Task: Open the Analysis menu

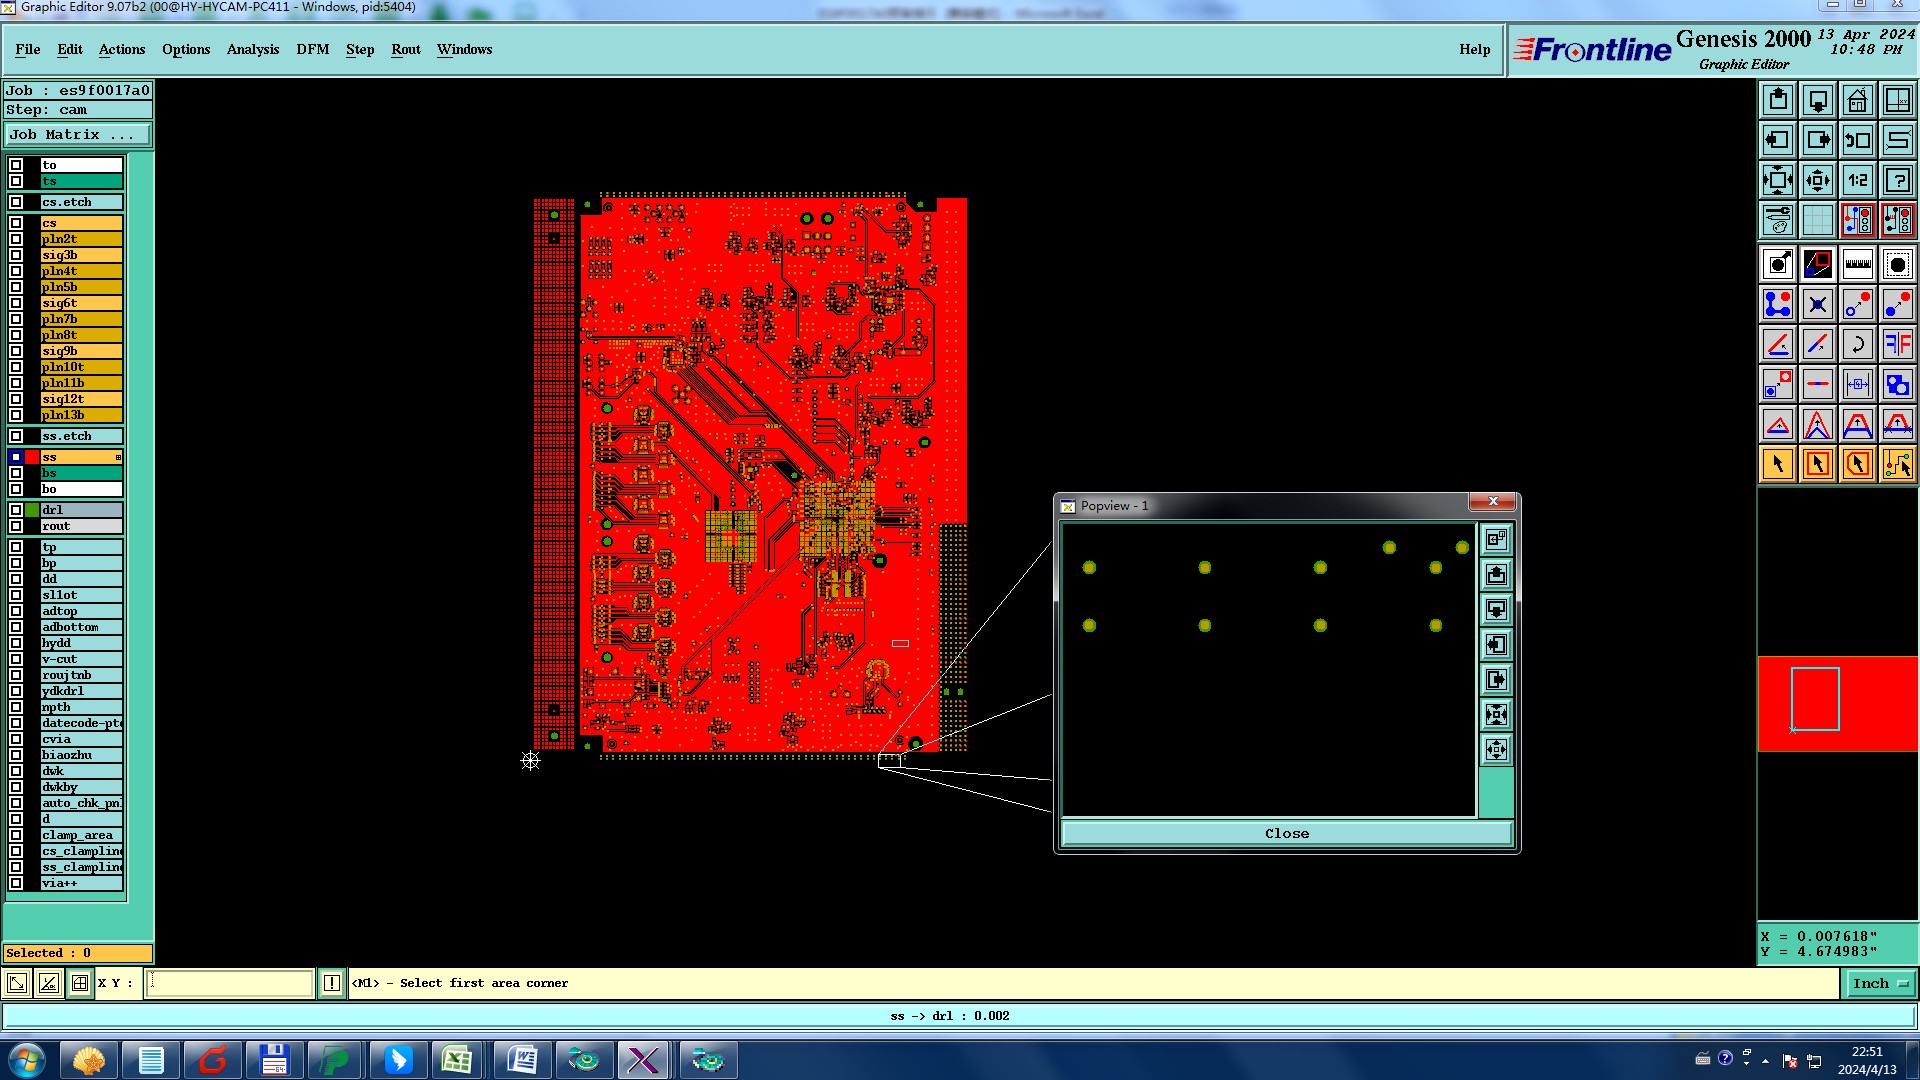Action: tap(252, 49)
